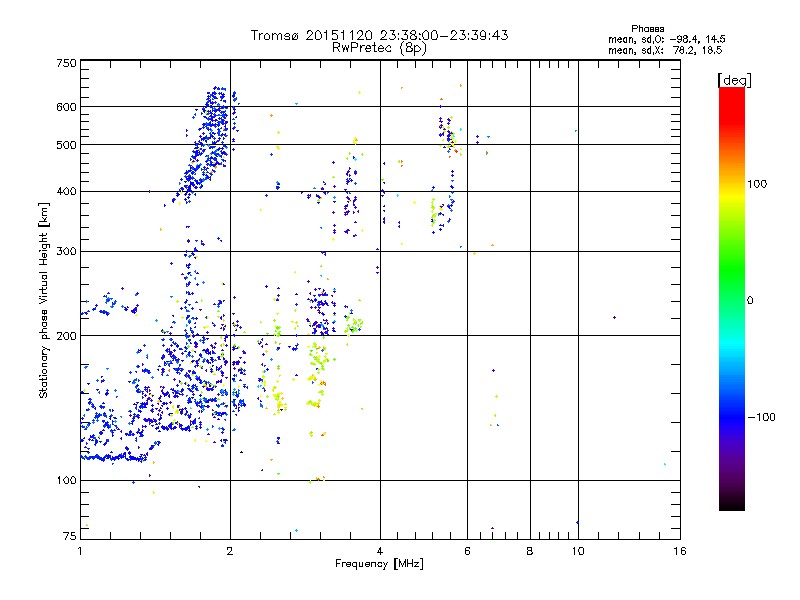Click the x-axis label '2'
800x600 pixels.
[230, 551]
